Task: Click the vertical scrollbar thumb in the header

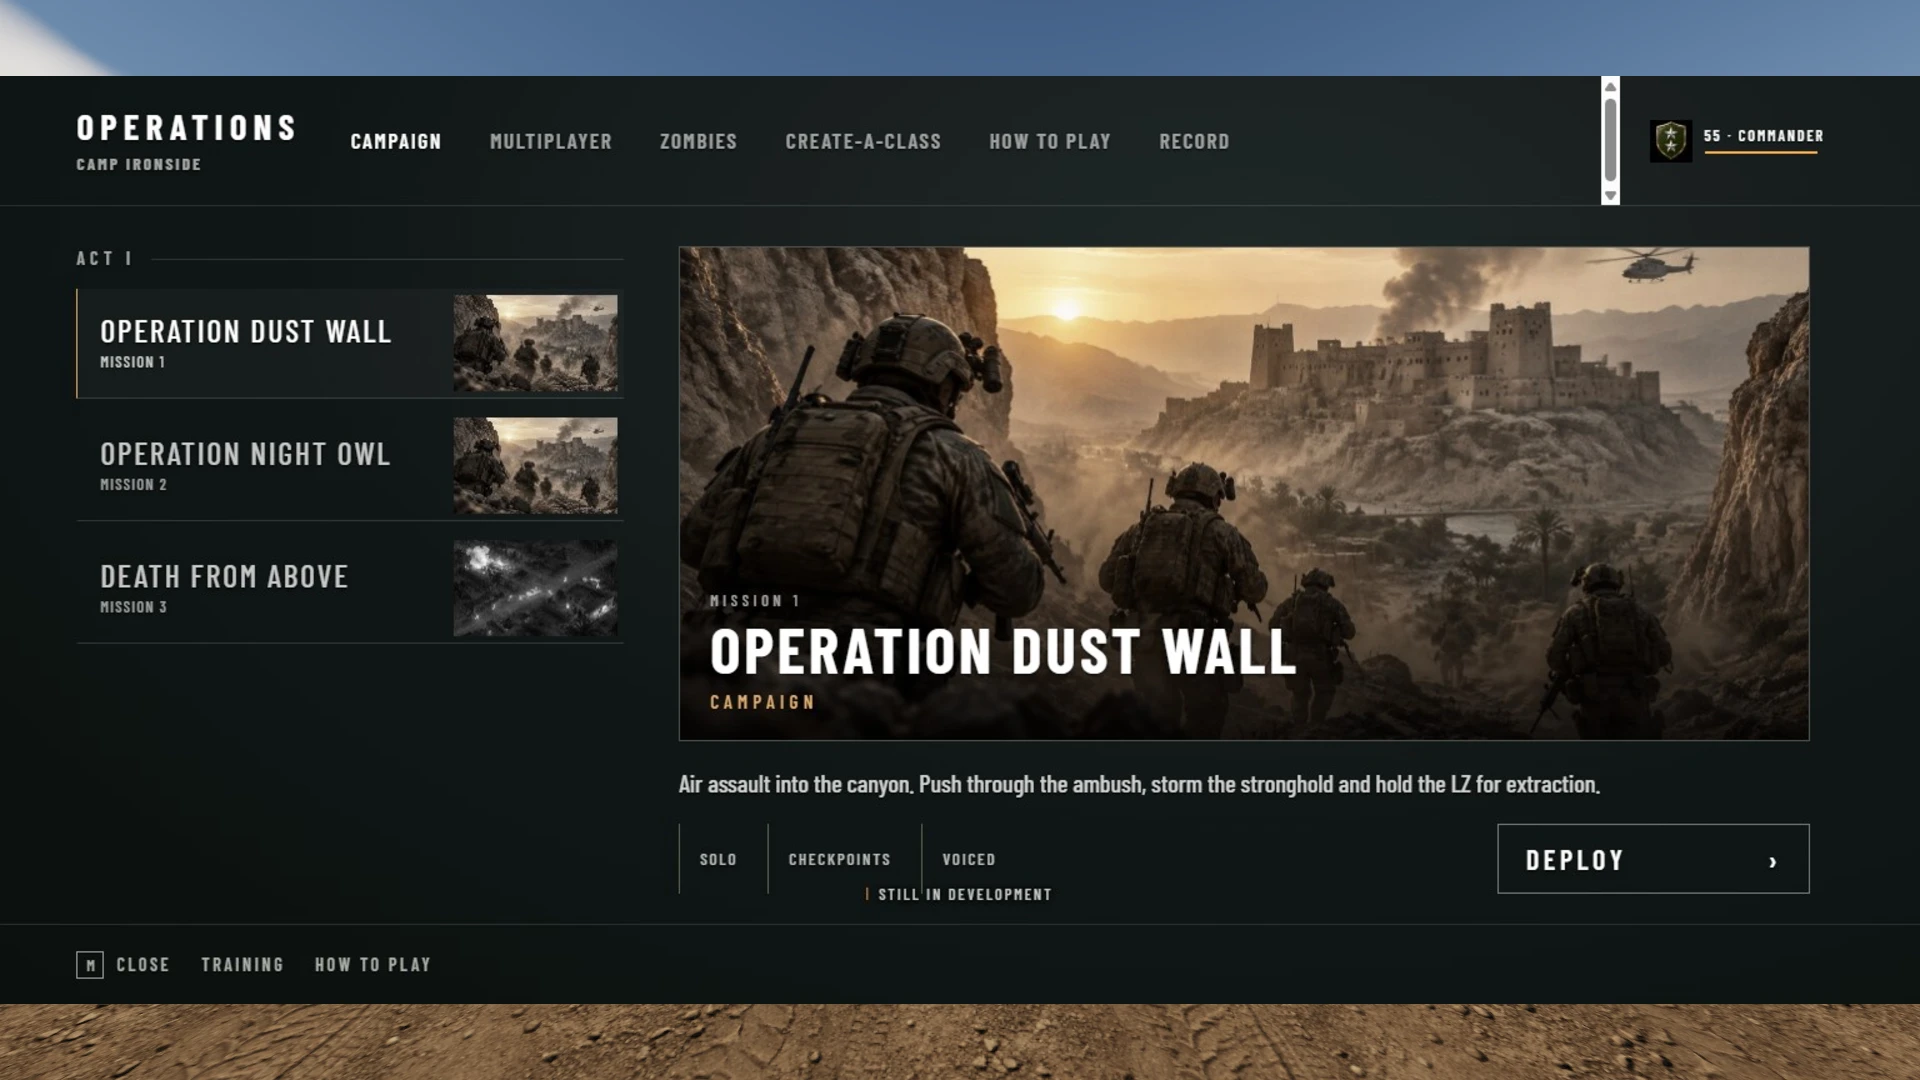Action: pyautogui.click(x=1610, y=141)
